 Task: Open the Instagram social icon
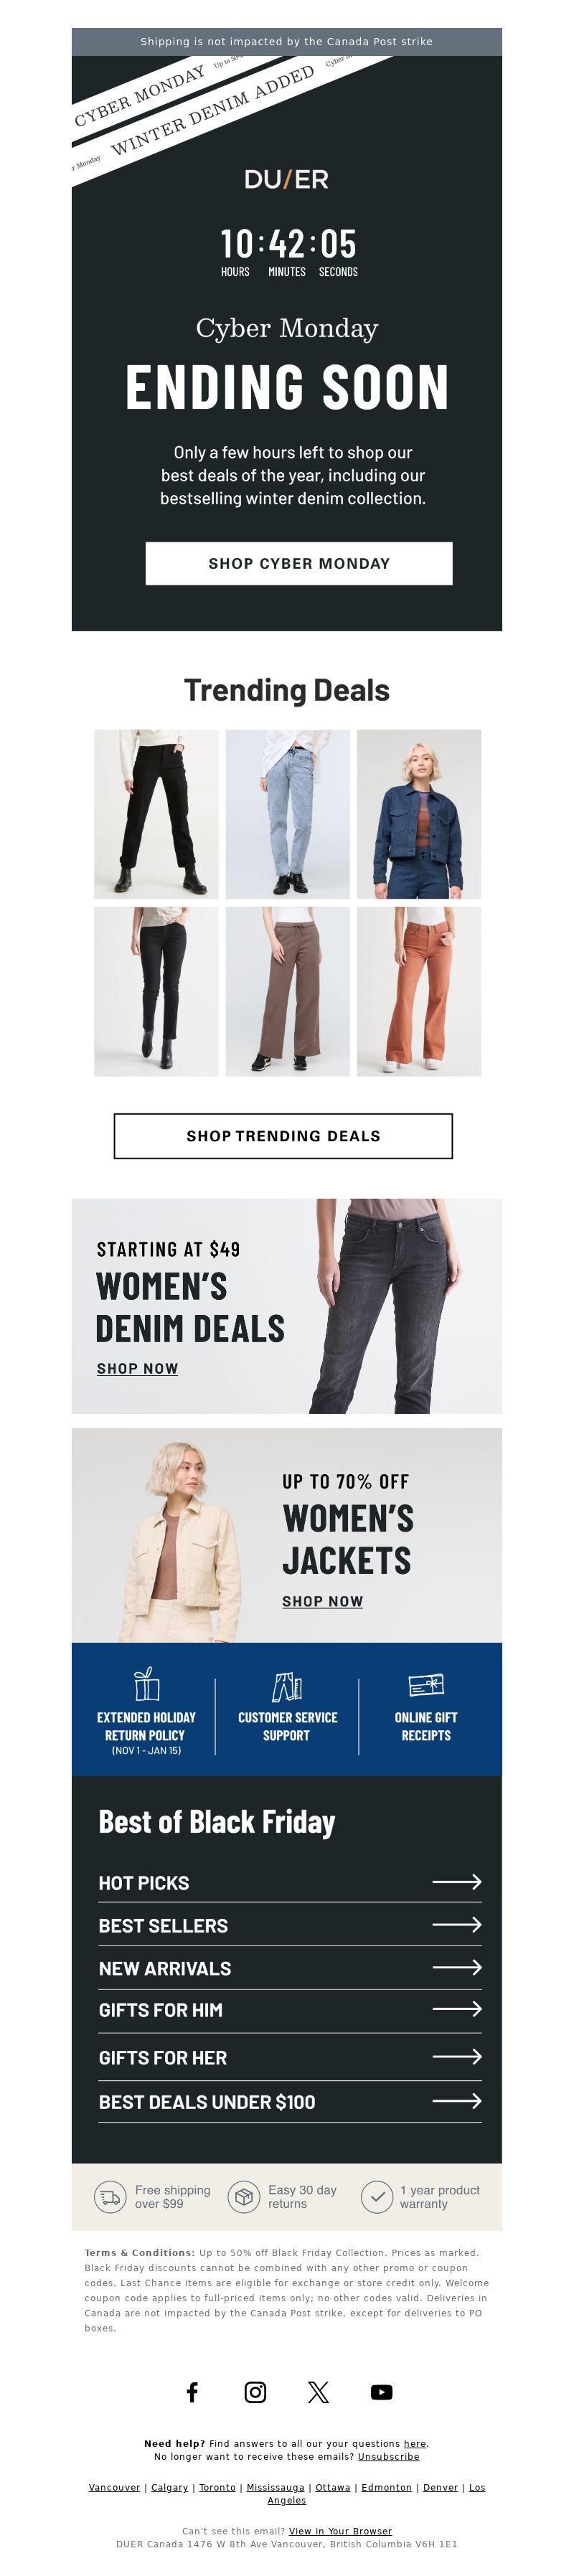pyautogui.click(x=255, y=2391)
